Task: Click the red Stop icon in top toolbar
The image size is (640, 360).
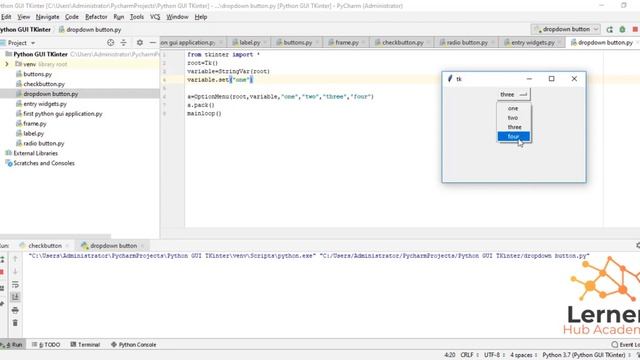Action: (x=635, y=29)
